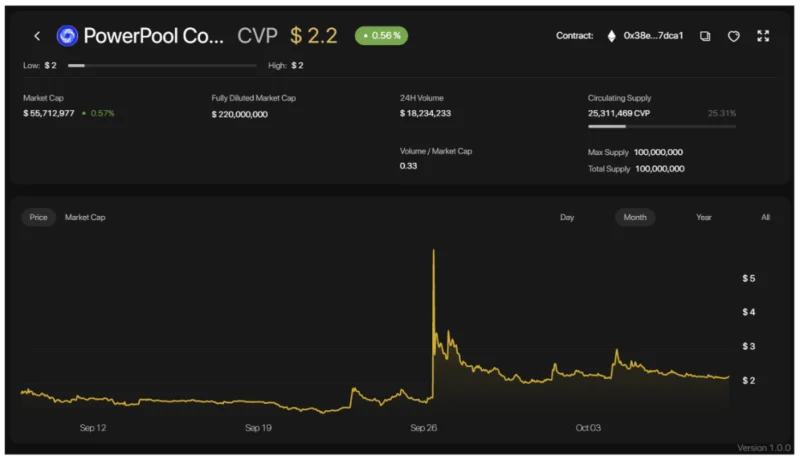Go back using the left chevron arrow

[x=37, y=36]
